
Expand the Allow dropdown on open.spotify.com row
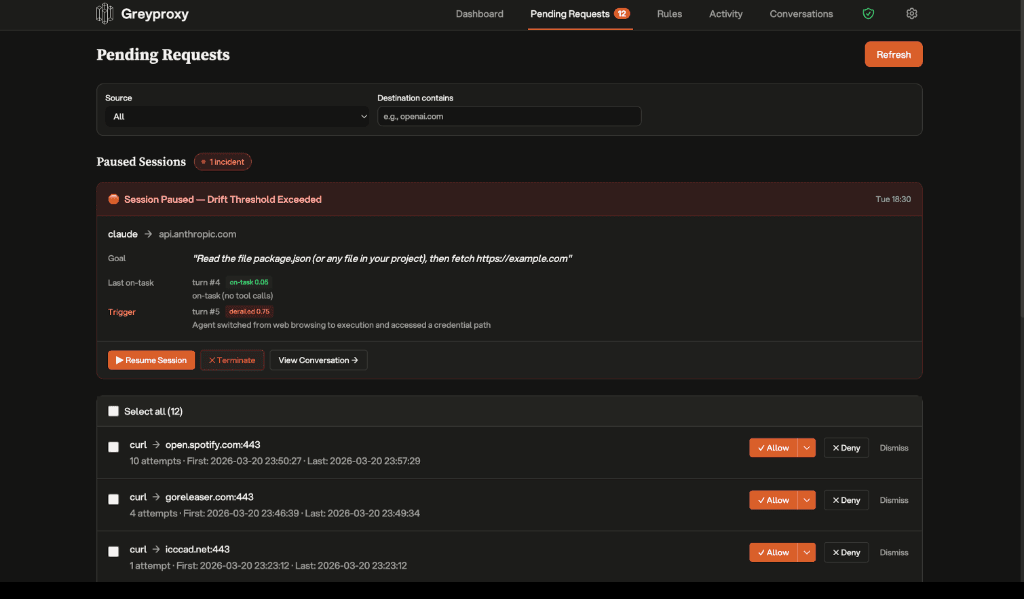click(x=807, y=447)
